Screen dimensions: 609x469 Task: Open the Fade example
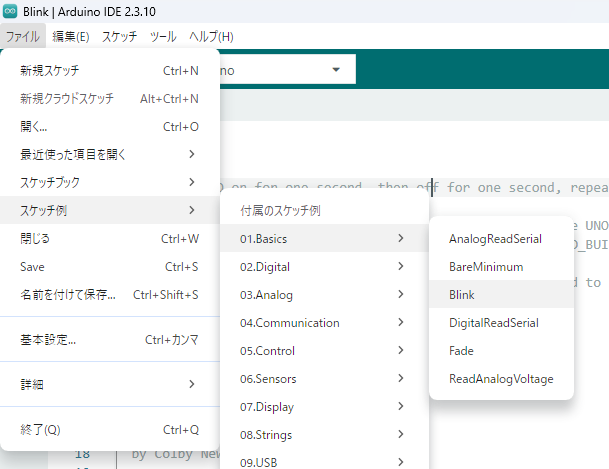[501, 351]
